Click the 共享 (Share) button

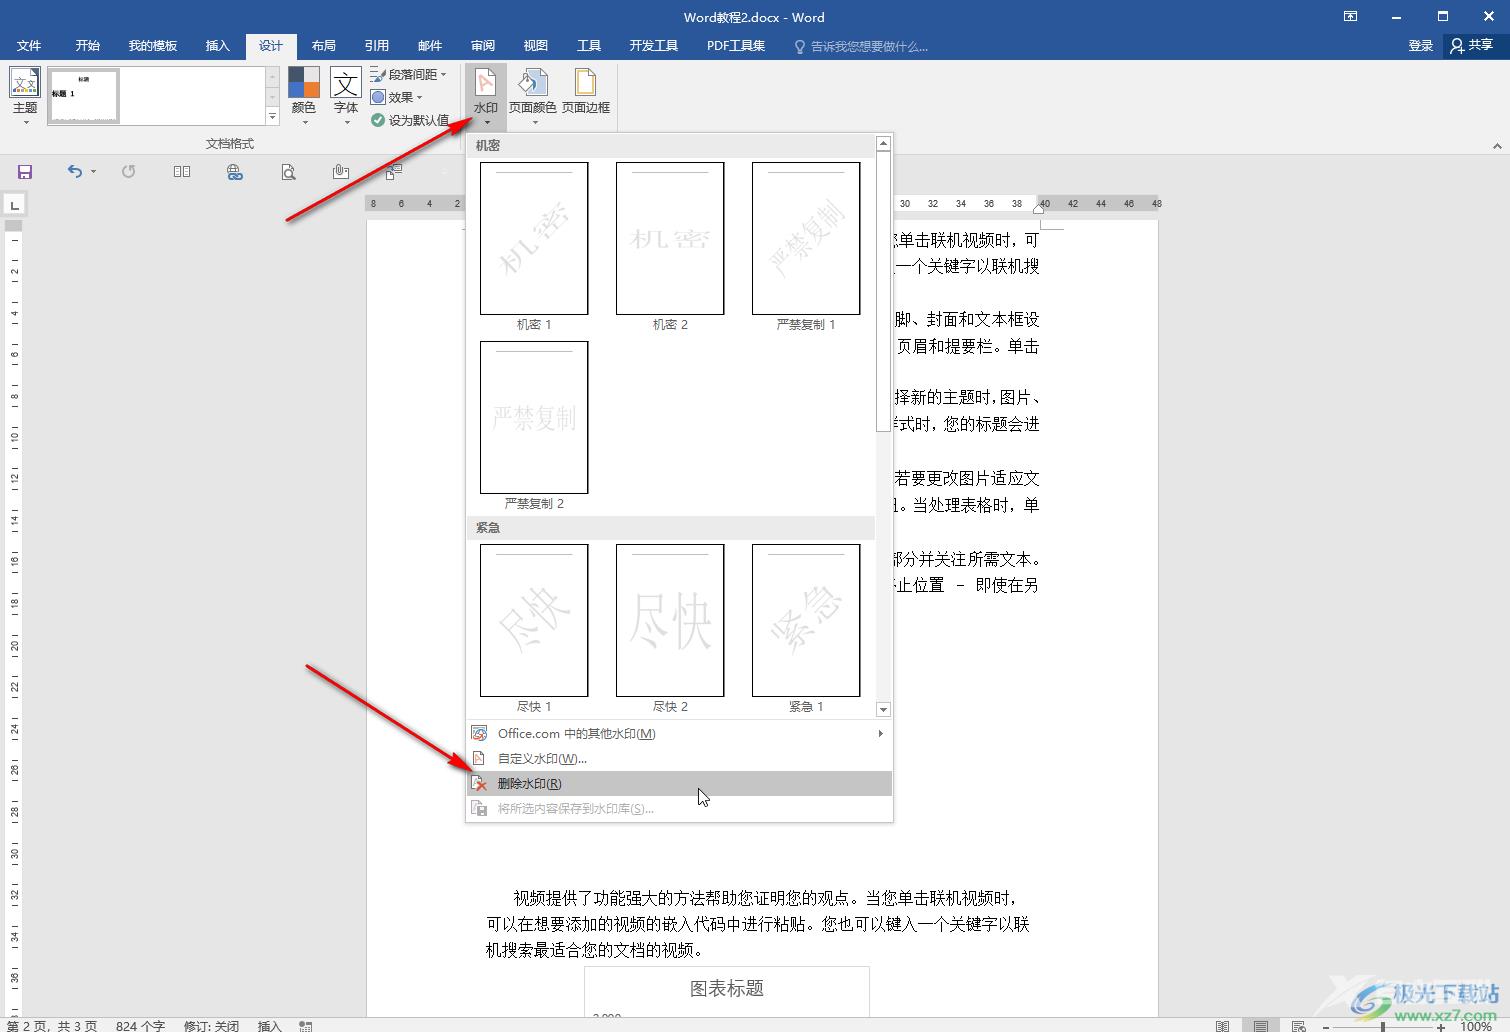click(1471, 46)
